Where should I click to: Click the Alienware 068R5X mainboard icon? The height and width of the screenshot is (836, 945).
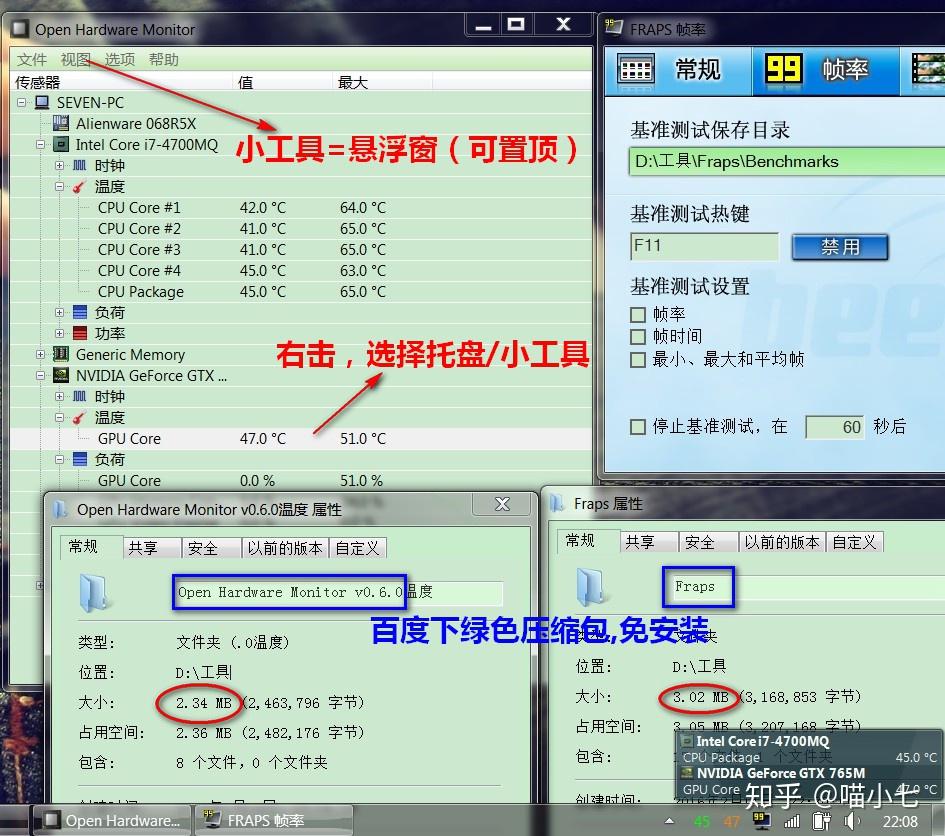click(61, 124)
